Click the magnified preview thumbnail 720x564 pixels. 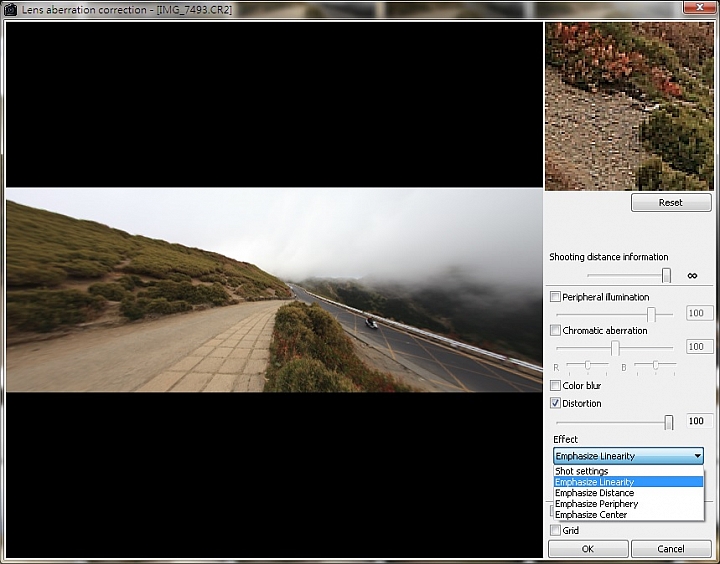coord(629,106)
